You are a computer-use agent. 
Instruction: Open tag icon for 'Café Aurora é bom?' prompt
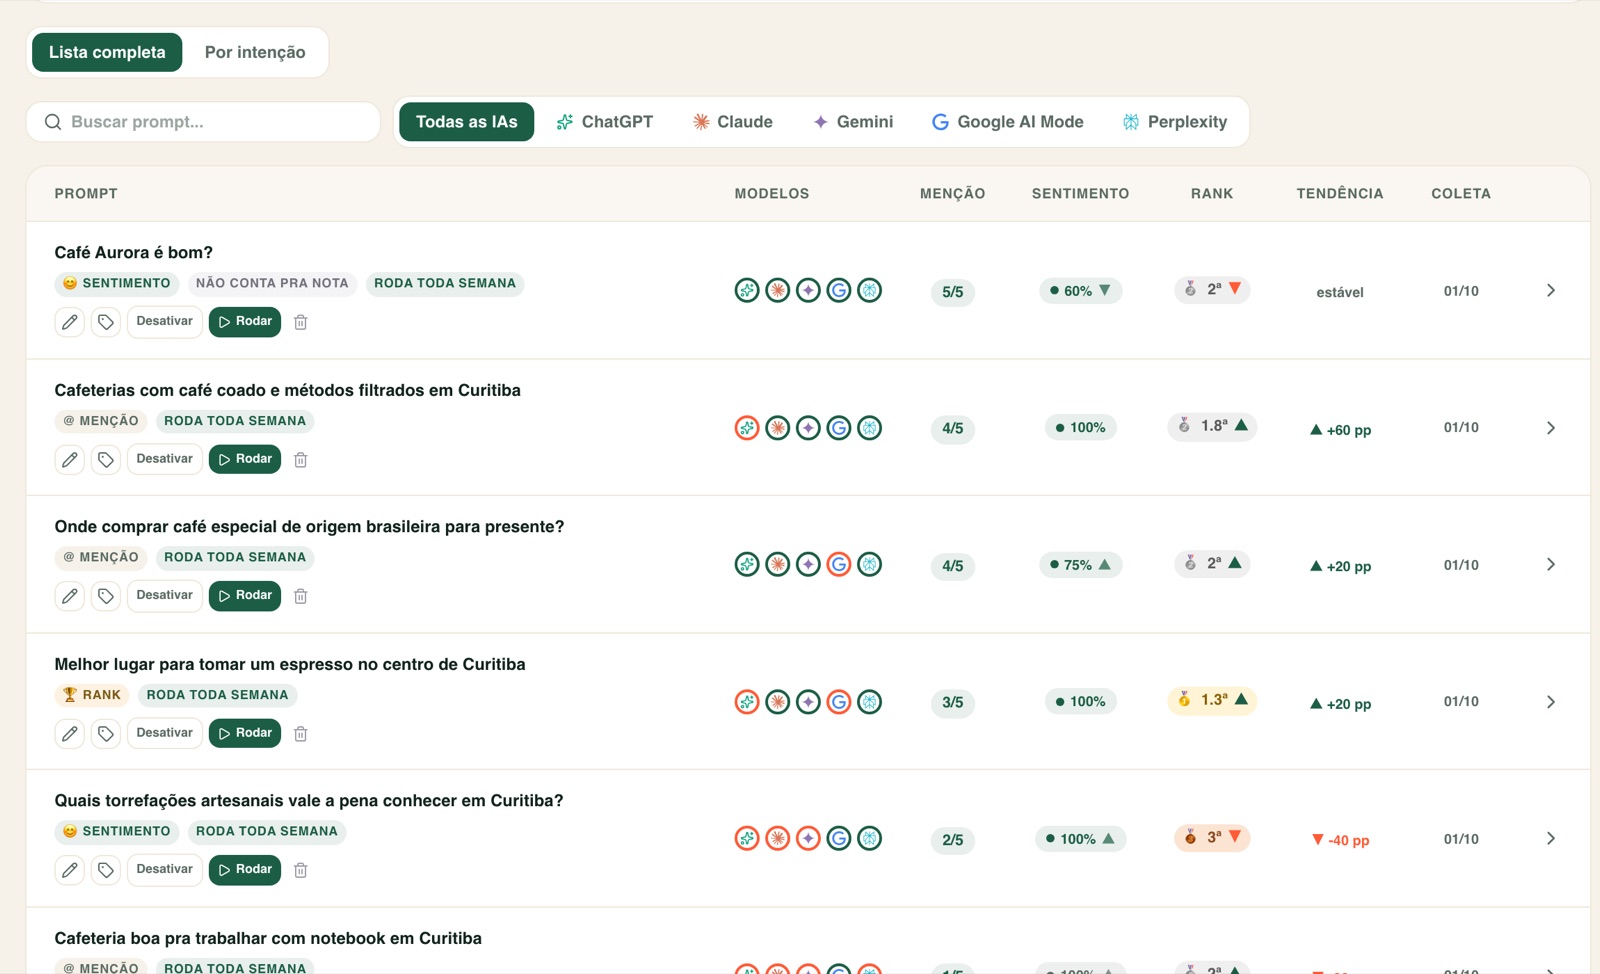click(x=105, y=322)
